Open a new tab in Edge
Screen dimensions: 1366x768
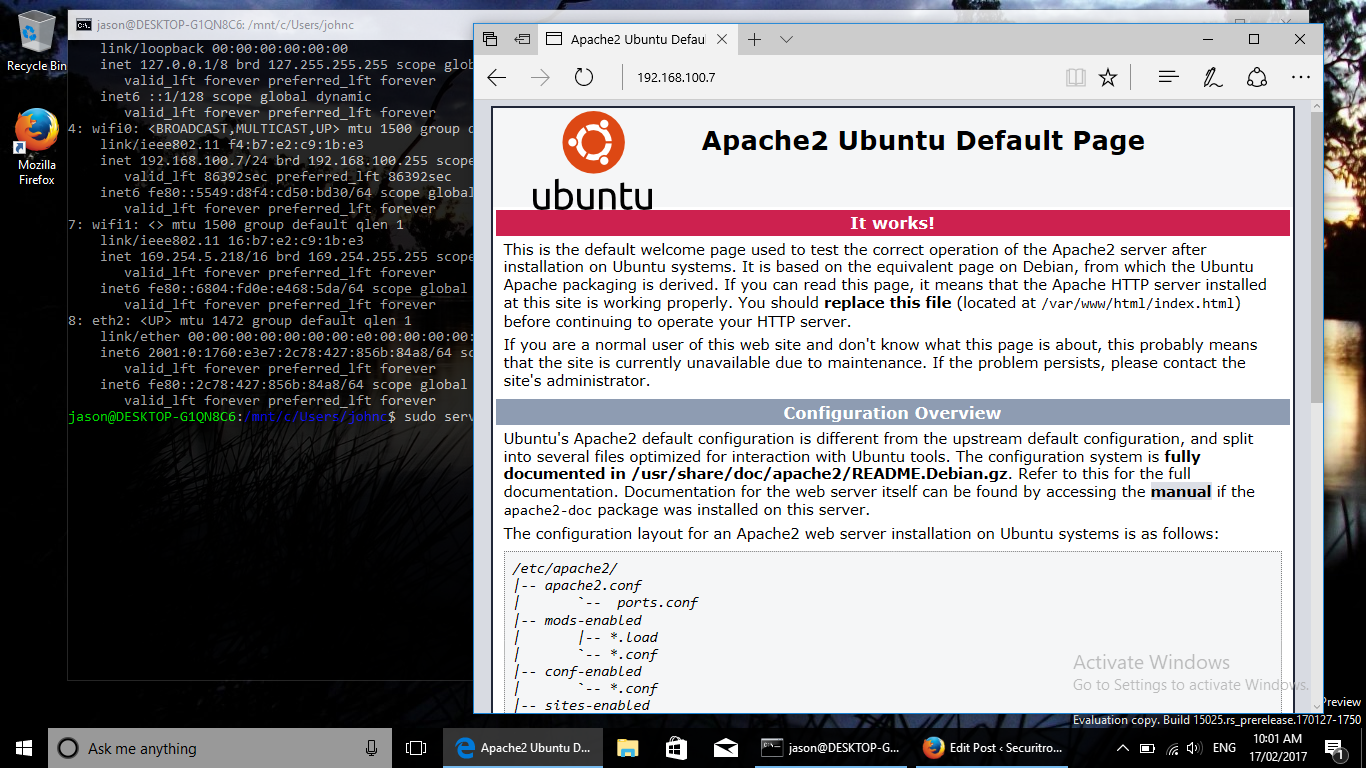pos(755,39)
